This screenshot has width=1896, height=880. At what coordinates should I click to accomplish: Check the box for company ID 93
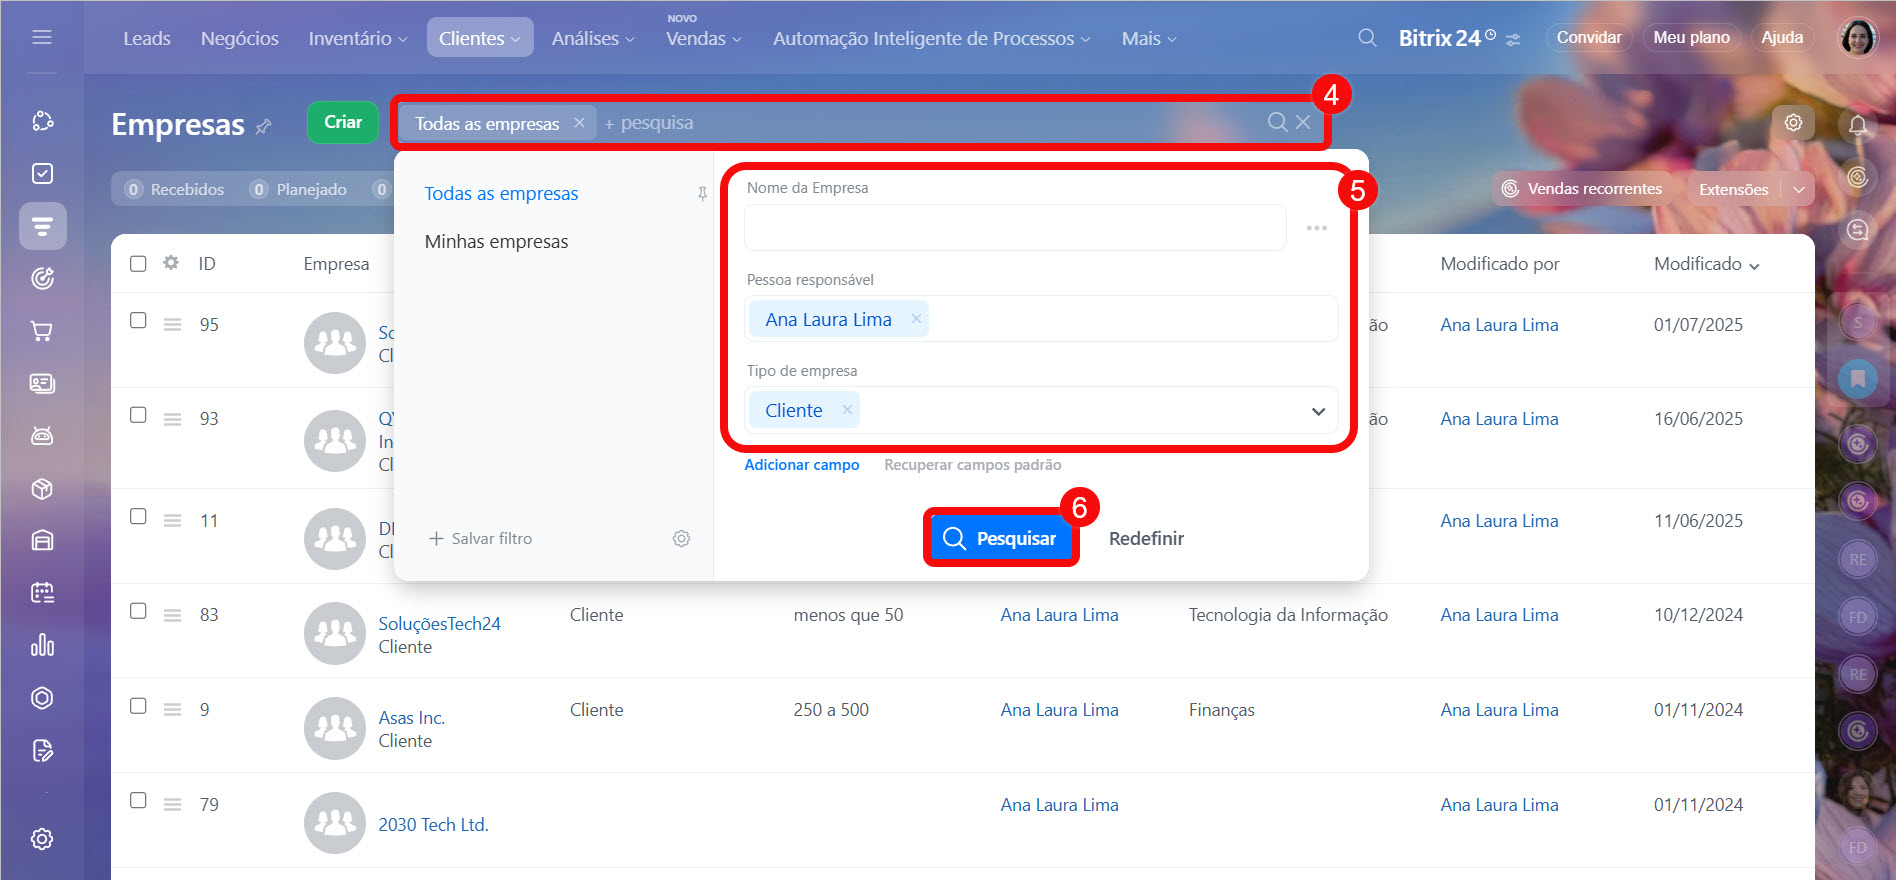click(x=138, y=414)
